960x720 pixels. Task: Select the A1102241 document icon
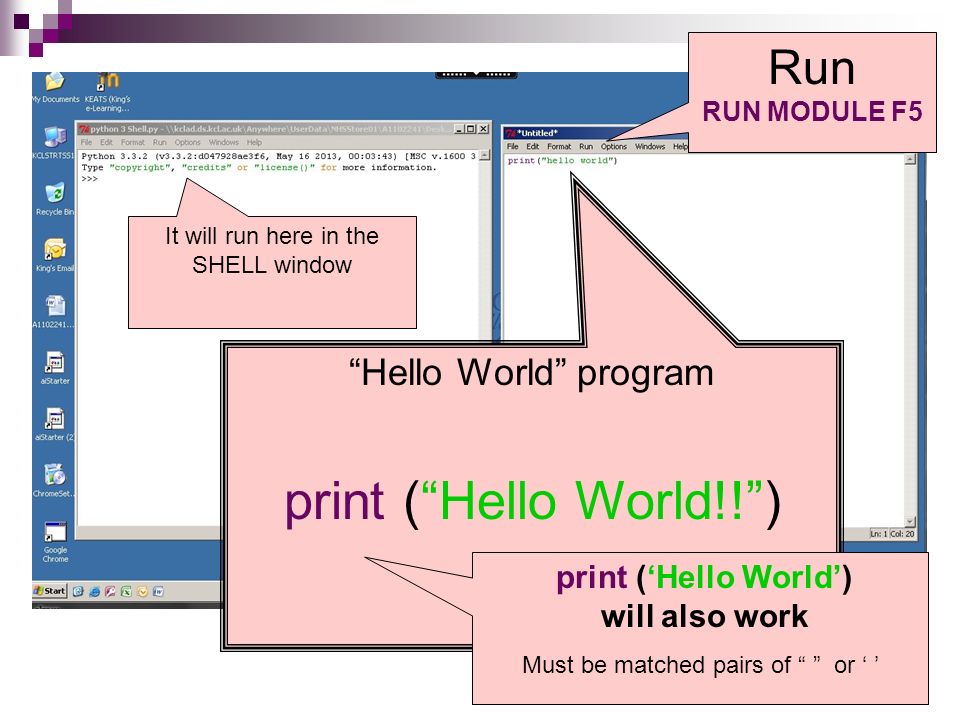[54, 311]
